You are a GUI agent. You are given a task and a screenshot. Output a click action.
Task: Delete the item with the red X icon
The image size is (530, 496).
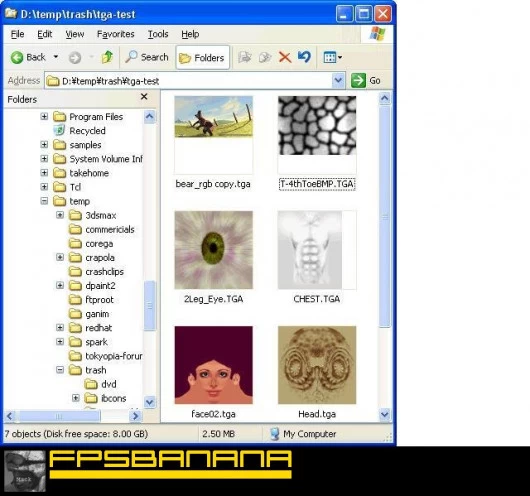pyautogui.click(x=285, y=57)
